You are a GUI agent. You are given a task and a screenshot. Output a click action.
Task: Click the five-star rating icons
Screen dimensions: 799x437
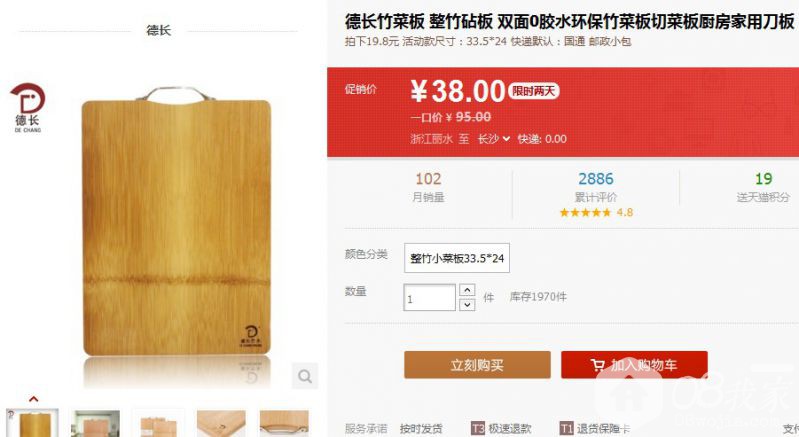tap(585, 212)
